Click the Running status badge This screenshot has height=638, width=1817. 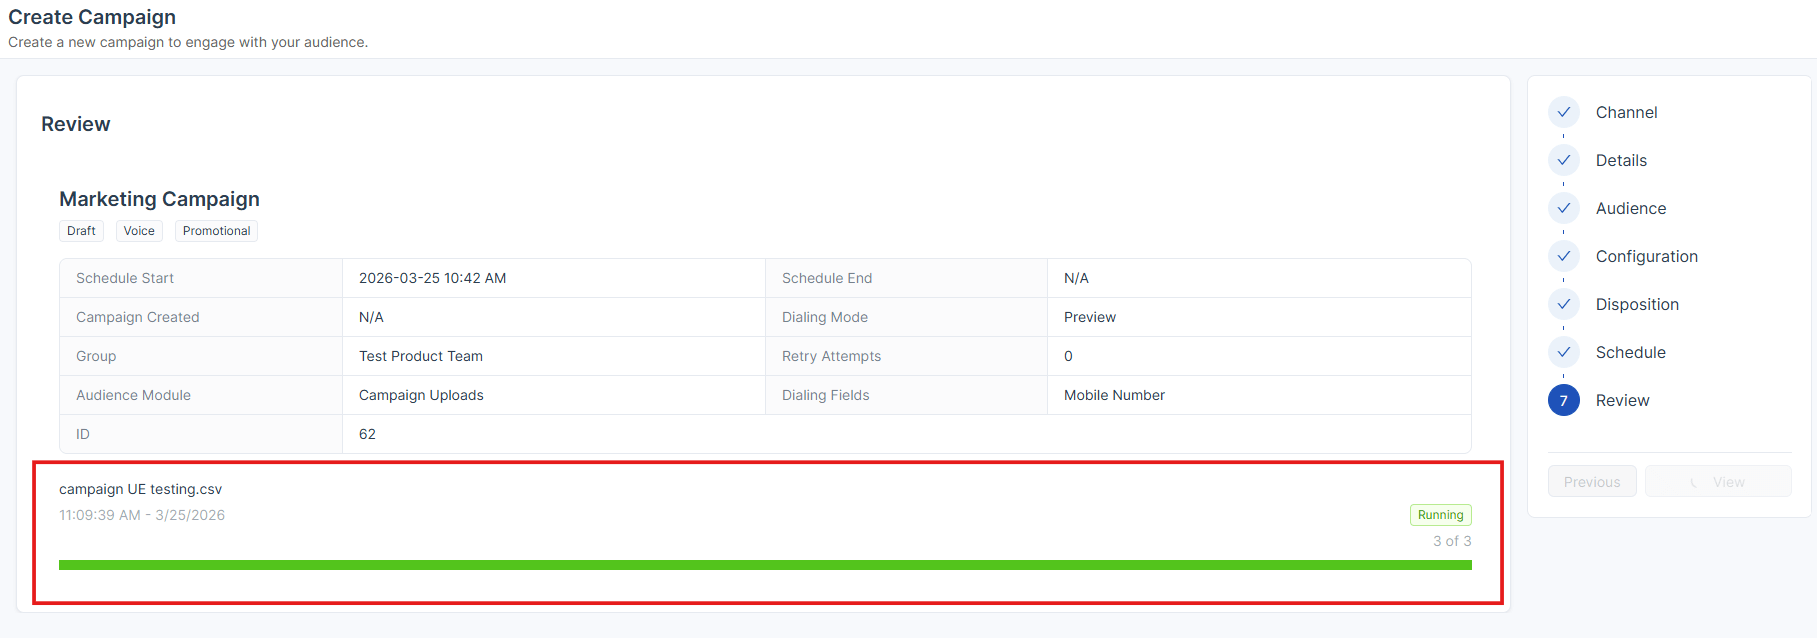tap(1440, 515)
